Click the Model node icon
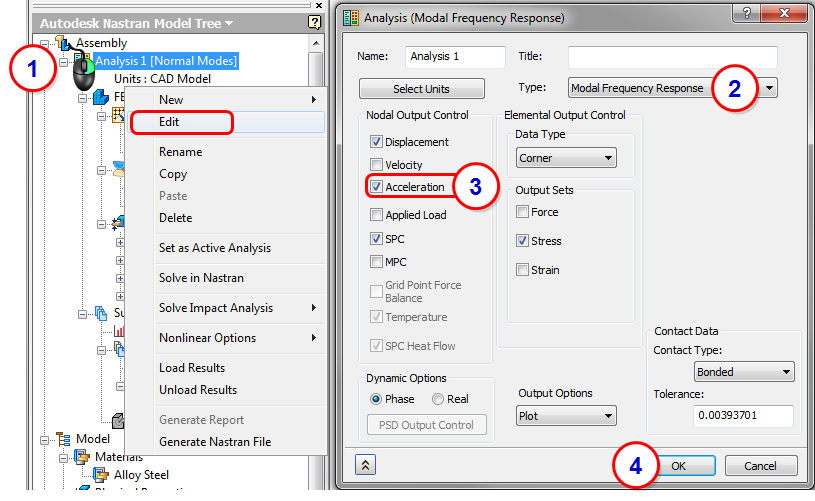This screenshot has height=501, width=815. 63,439
